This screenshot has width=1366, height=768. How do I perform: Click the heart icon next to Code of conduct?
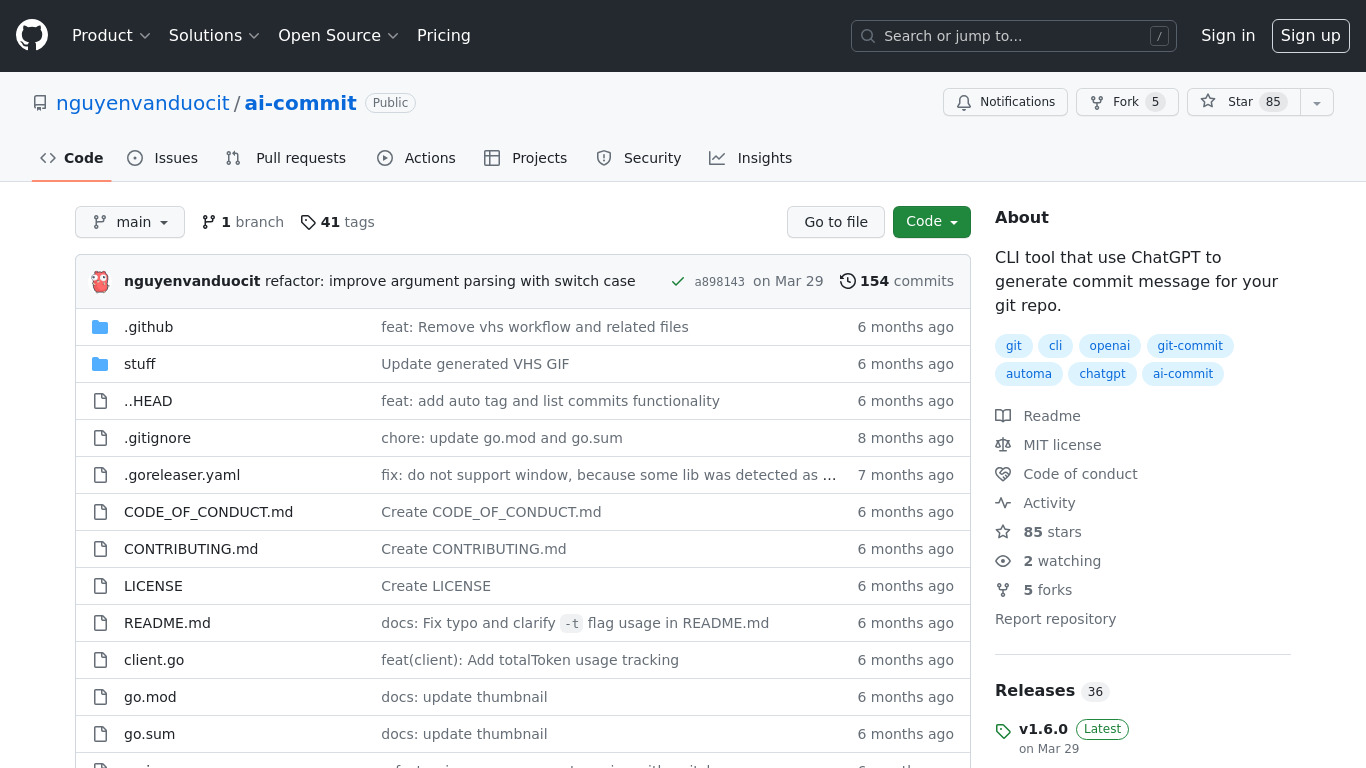[1003, 474]
